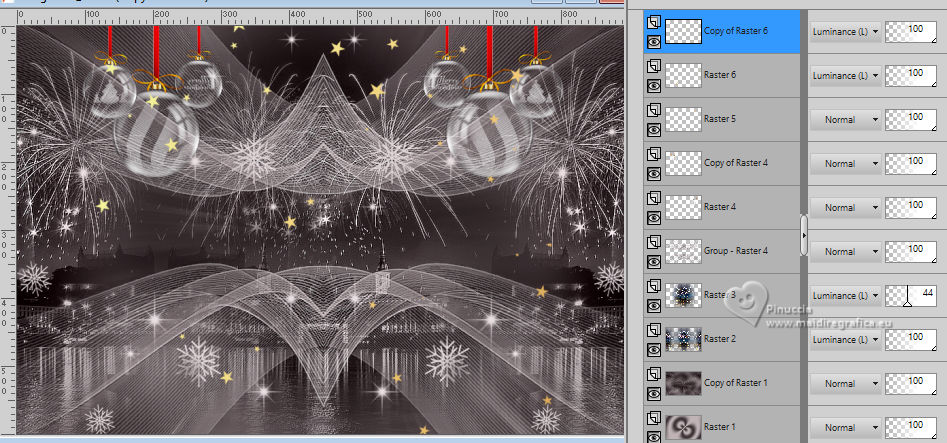
Task: Open Luminance (L) dropdown for Raster 3
Action: click(x=845, y=296)
